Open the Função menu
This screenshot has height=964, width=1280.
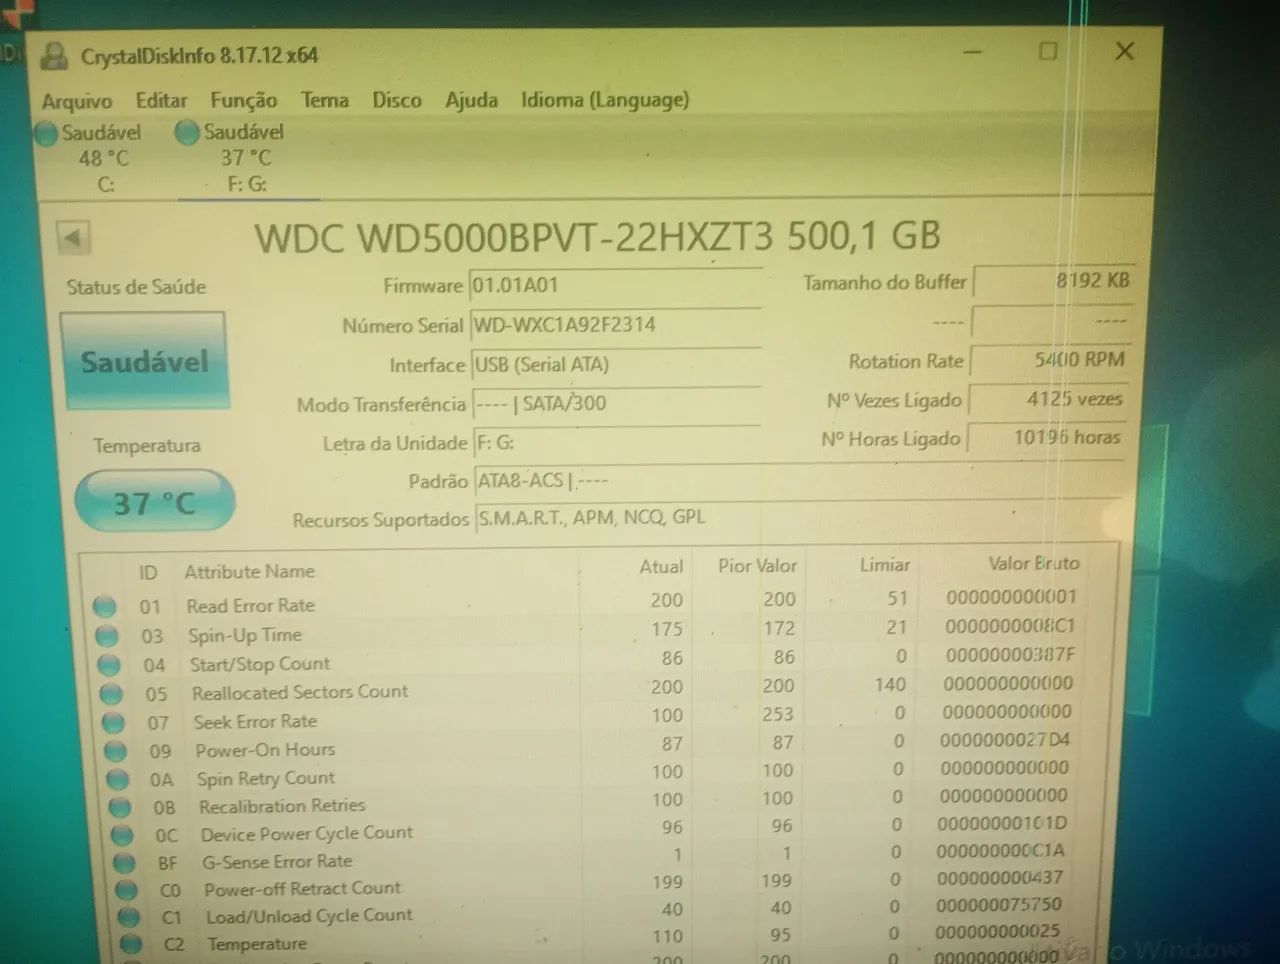(x=243, y=100)
